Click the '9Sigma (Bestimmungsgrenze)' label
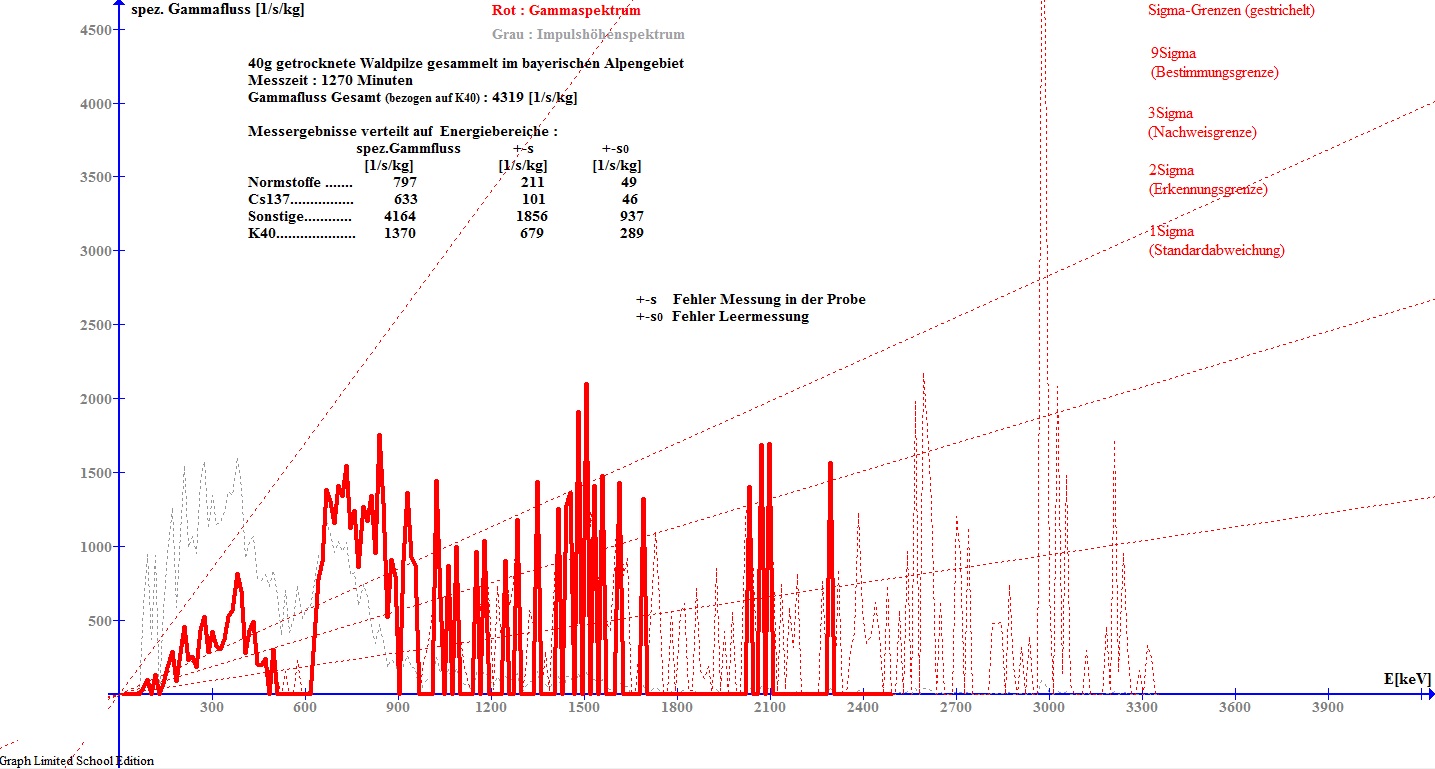Image resolution: width=1435 pixels, height=769 pixels. pyautogui.click(x=1215, y=63)
